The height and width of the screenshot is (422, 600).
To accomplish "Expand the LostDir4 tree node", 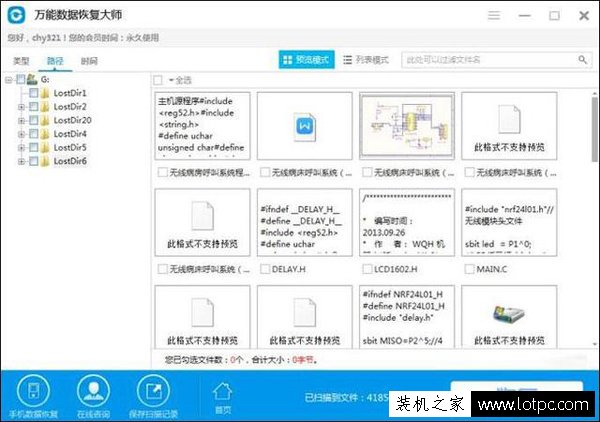I will click(x=21, y=134).
